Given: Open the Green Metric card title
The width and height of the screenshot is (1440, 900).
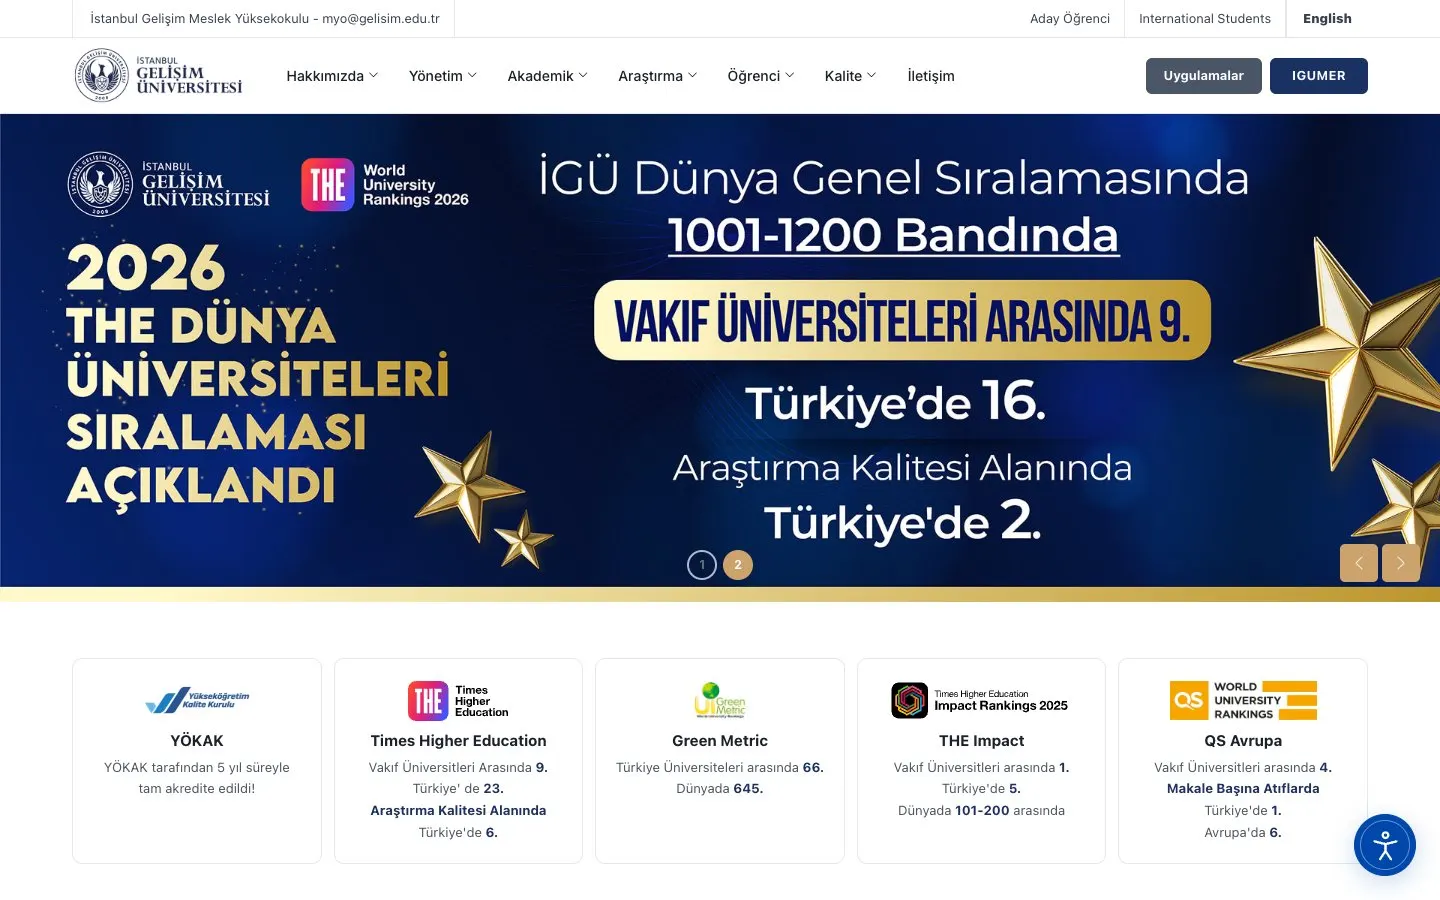Looking at the screenshot, I should tap(720, 741).
